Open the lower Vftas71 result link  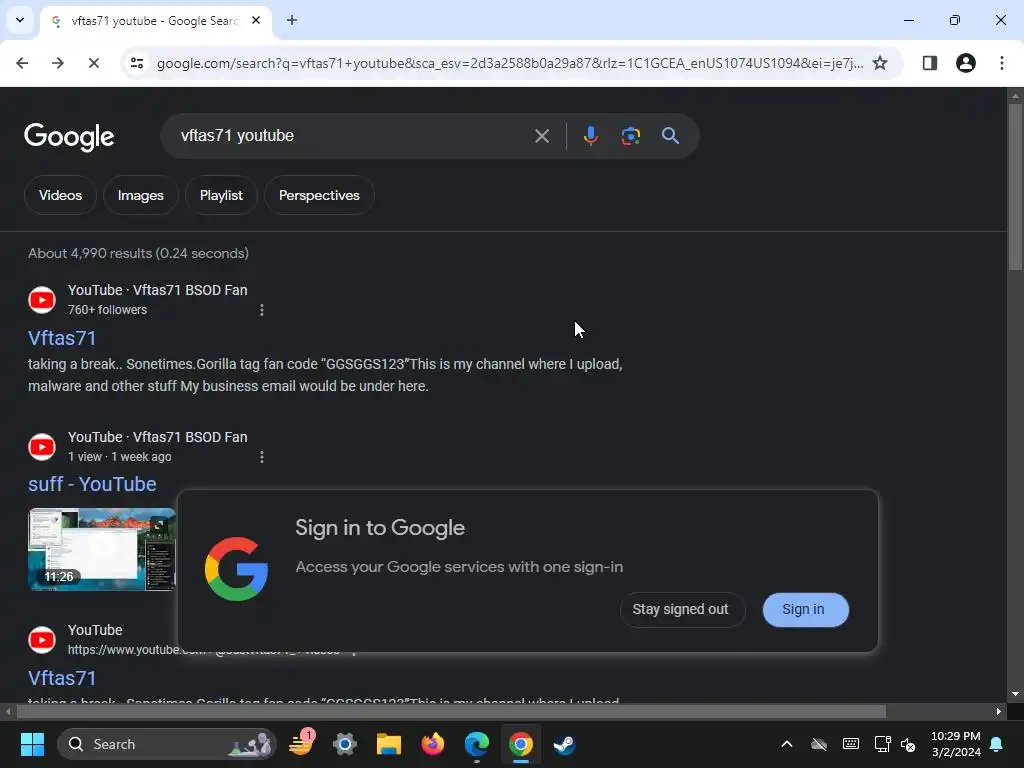[x=62, y=679]
